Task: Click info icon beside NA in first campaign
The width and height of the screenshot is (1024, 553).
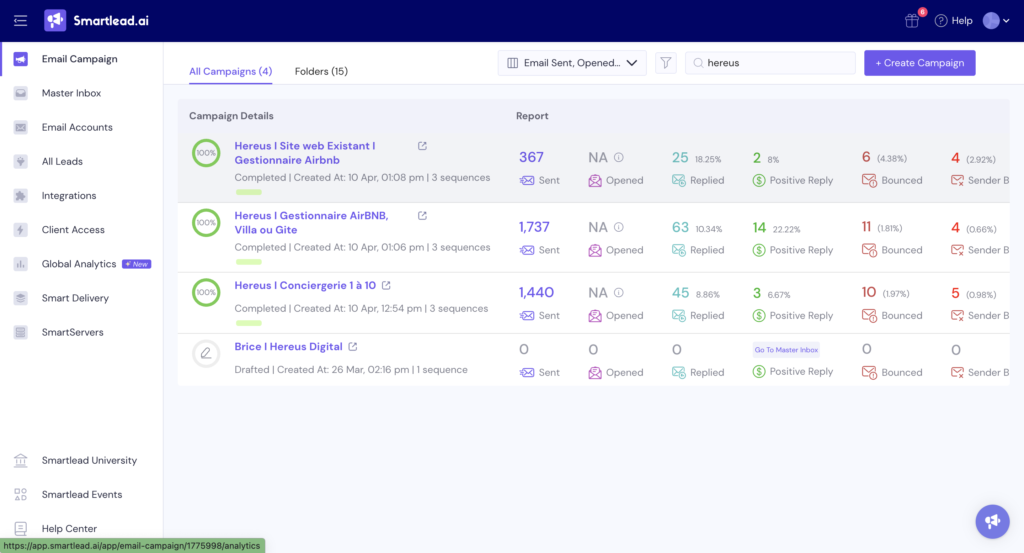Action: coord(618,157)
